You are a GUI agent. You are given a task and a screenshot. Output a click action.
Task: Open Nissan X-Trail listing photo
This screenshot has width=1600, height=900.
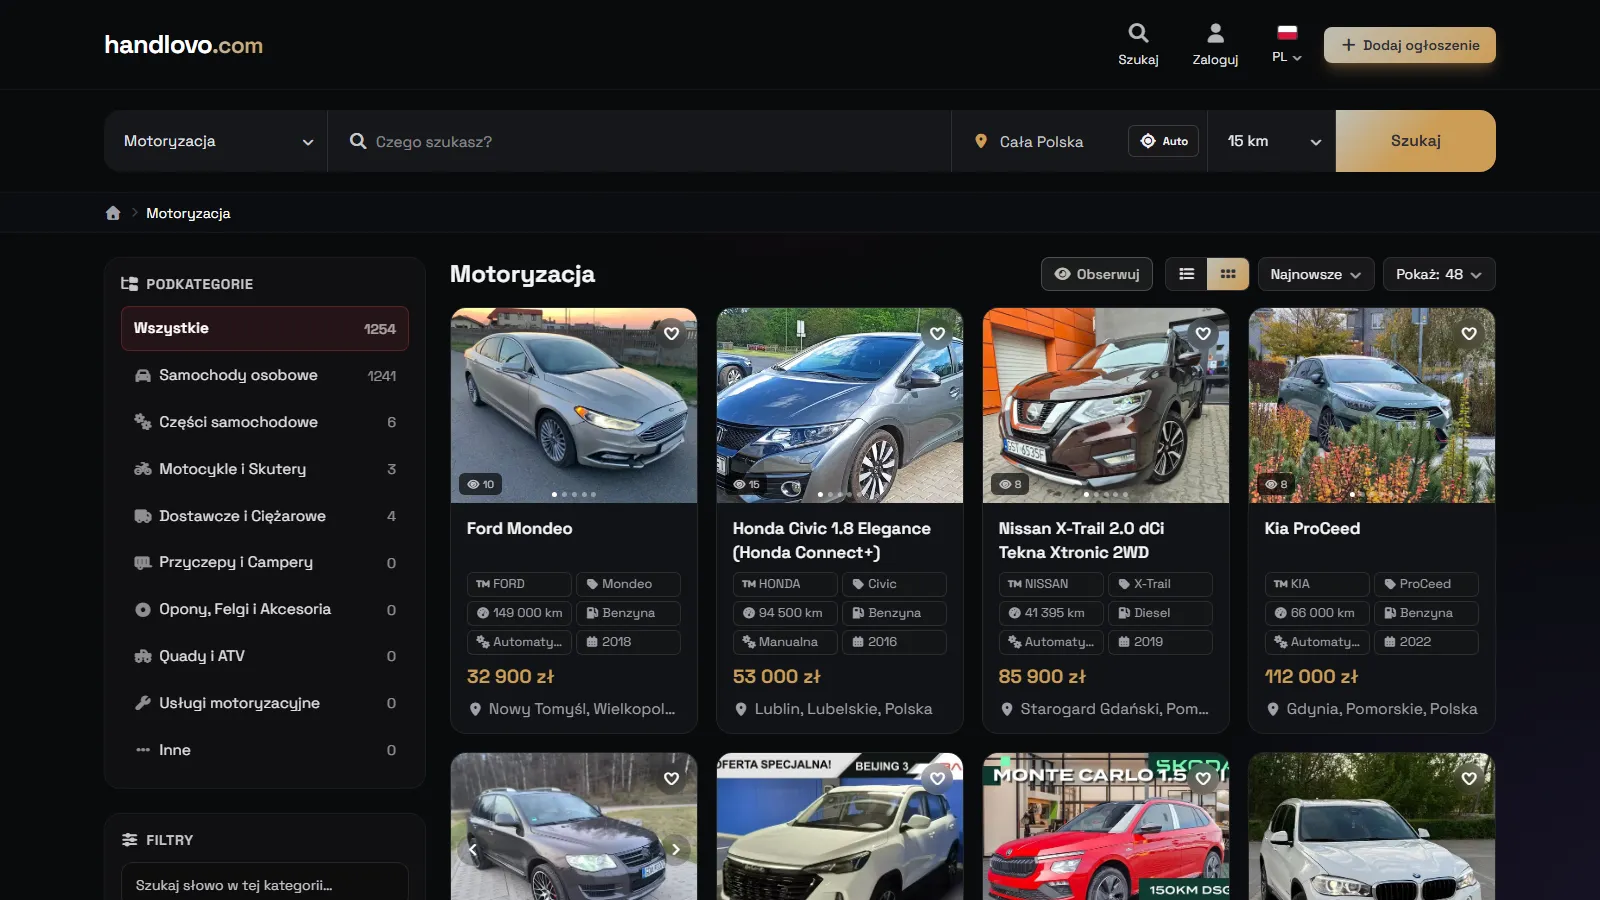[1106, 405]
